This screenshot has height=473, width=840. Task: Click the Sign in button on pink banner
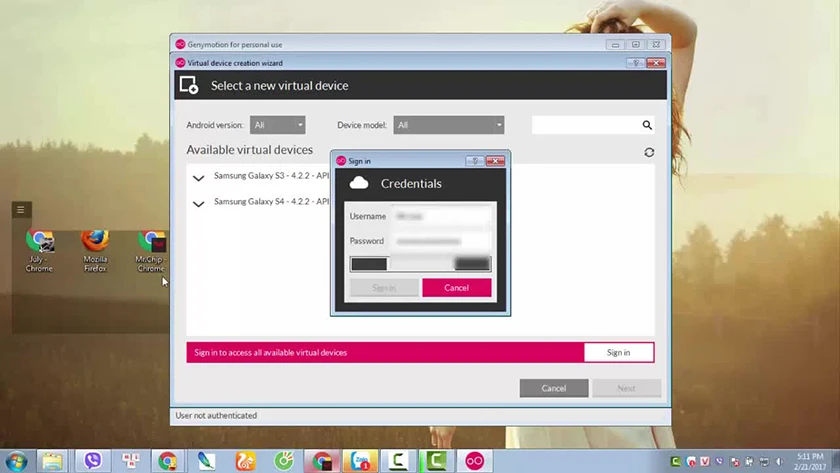[618, 352]
